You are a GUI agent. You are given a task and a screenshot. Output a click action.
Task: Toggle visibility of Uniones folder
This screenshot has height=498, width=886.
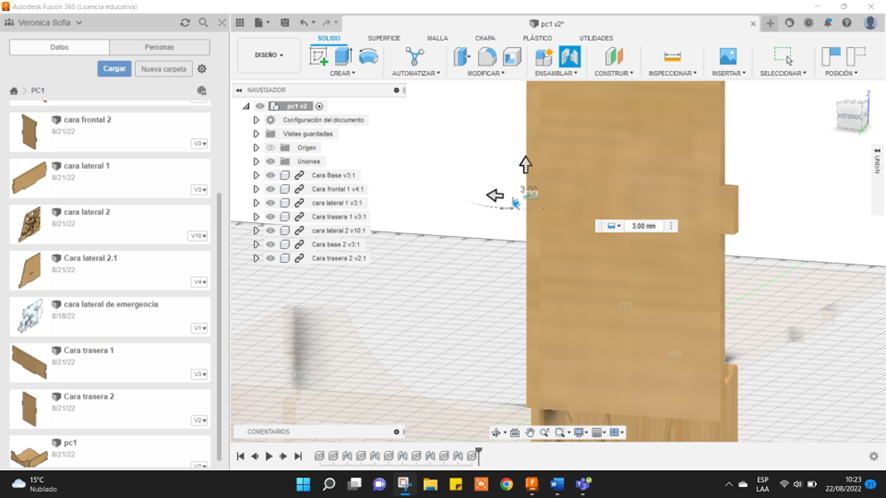[x=271, y=162]
